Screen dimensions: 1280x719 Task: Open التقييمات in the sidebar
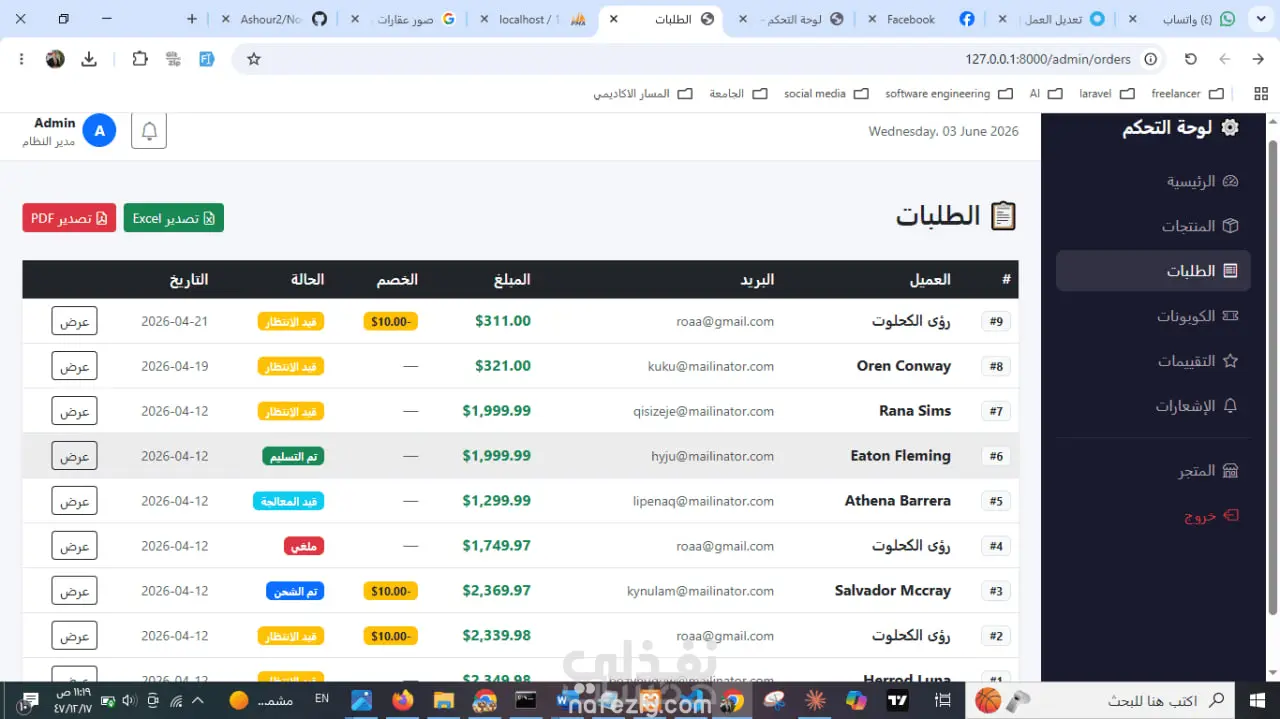pos(1198,361)
